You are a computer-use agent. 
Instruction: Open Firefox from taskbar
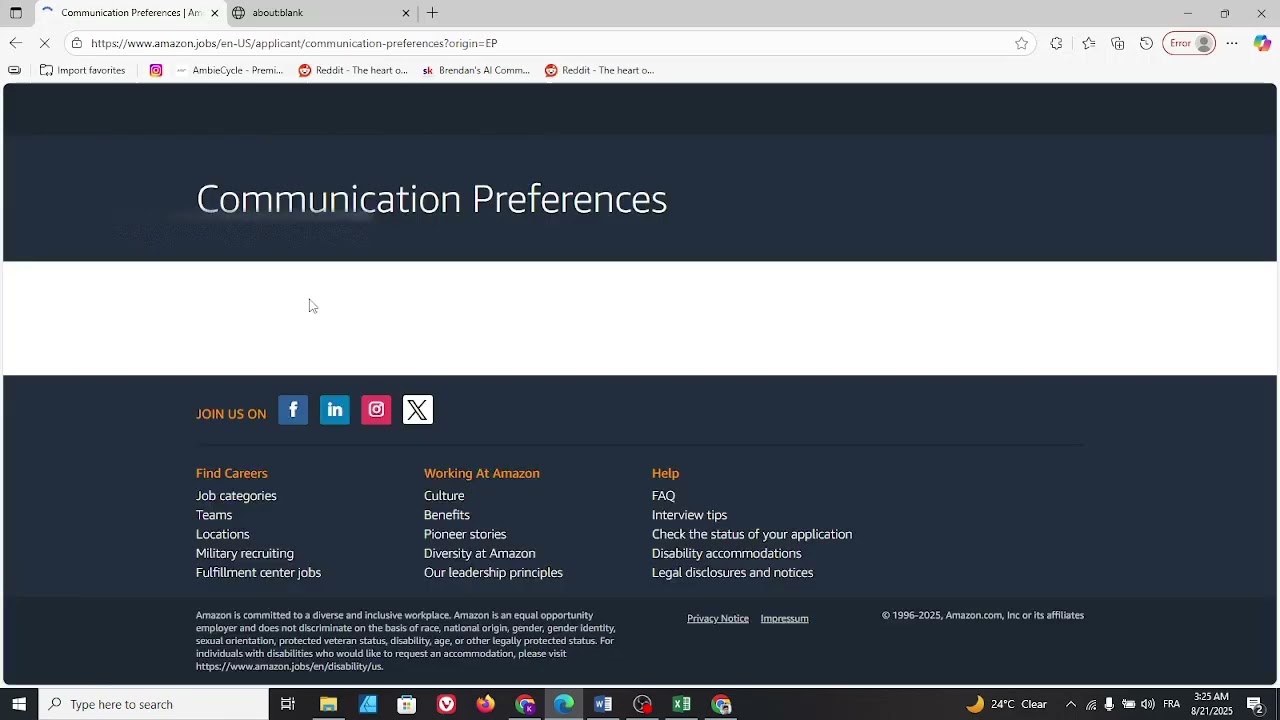(485, 704)
